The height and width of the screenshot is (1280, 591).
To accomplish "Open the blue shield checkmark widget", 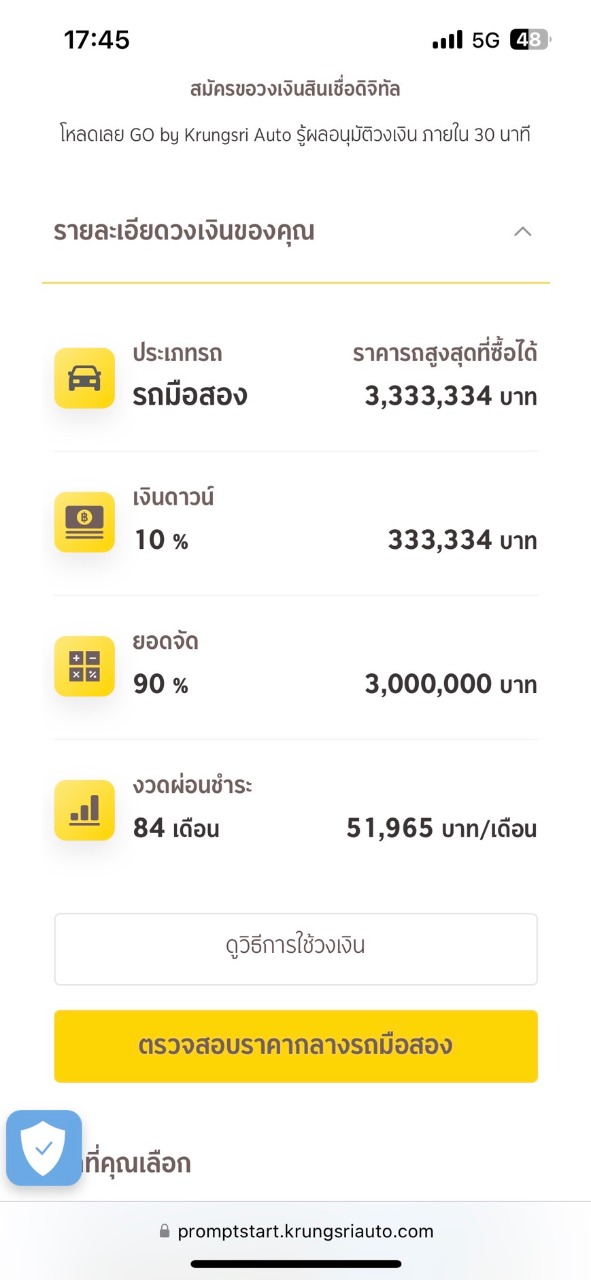I will click(x=44, y=1148).
